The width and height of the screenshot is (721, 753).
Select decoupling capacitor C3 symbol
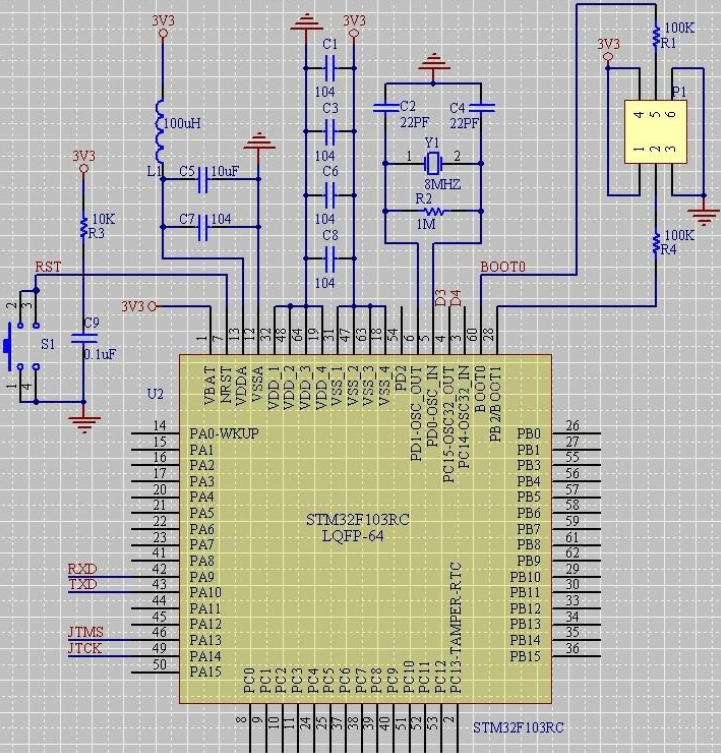[x=330, y=131]
